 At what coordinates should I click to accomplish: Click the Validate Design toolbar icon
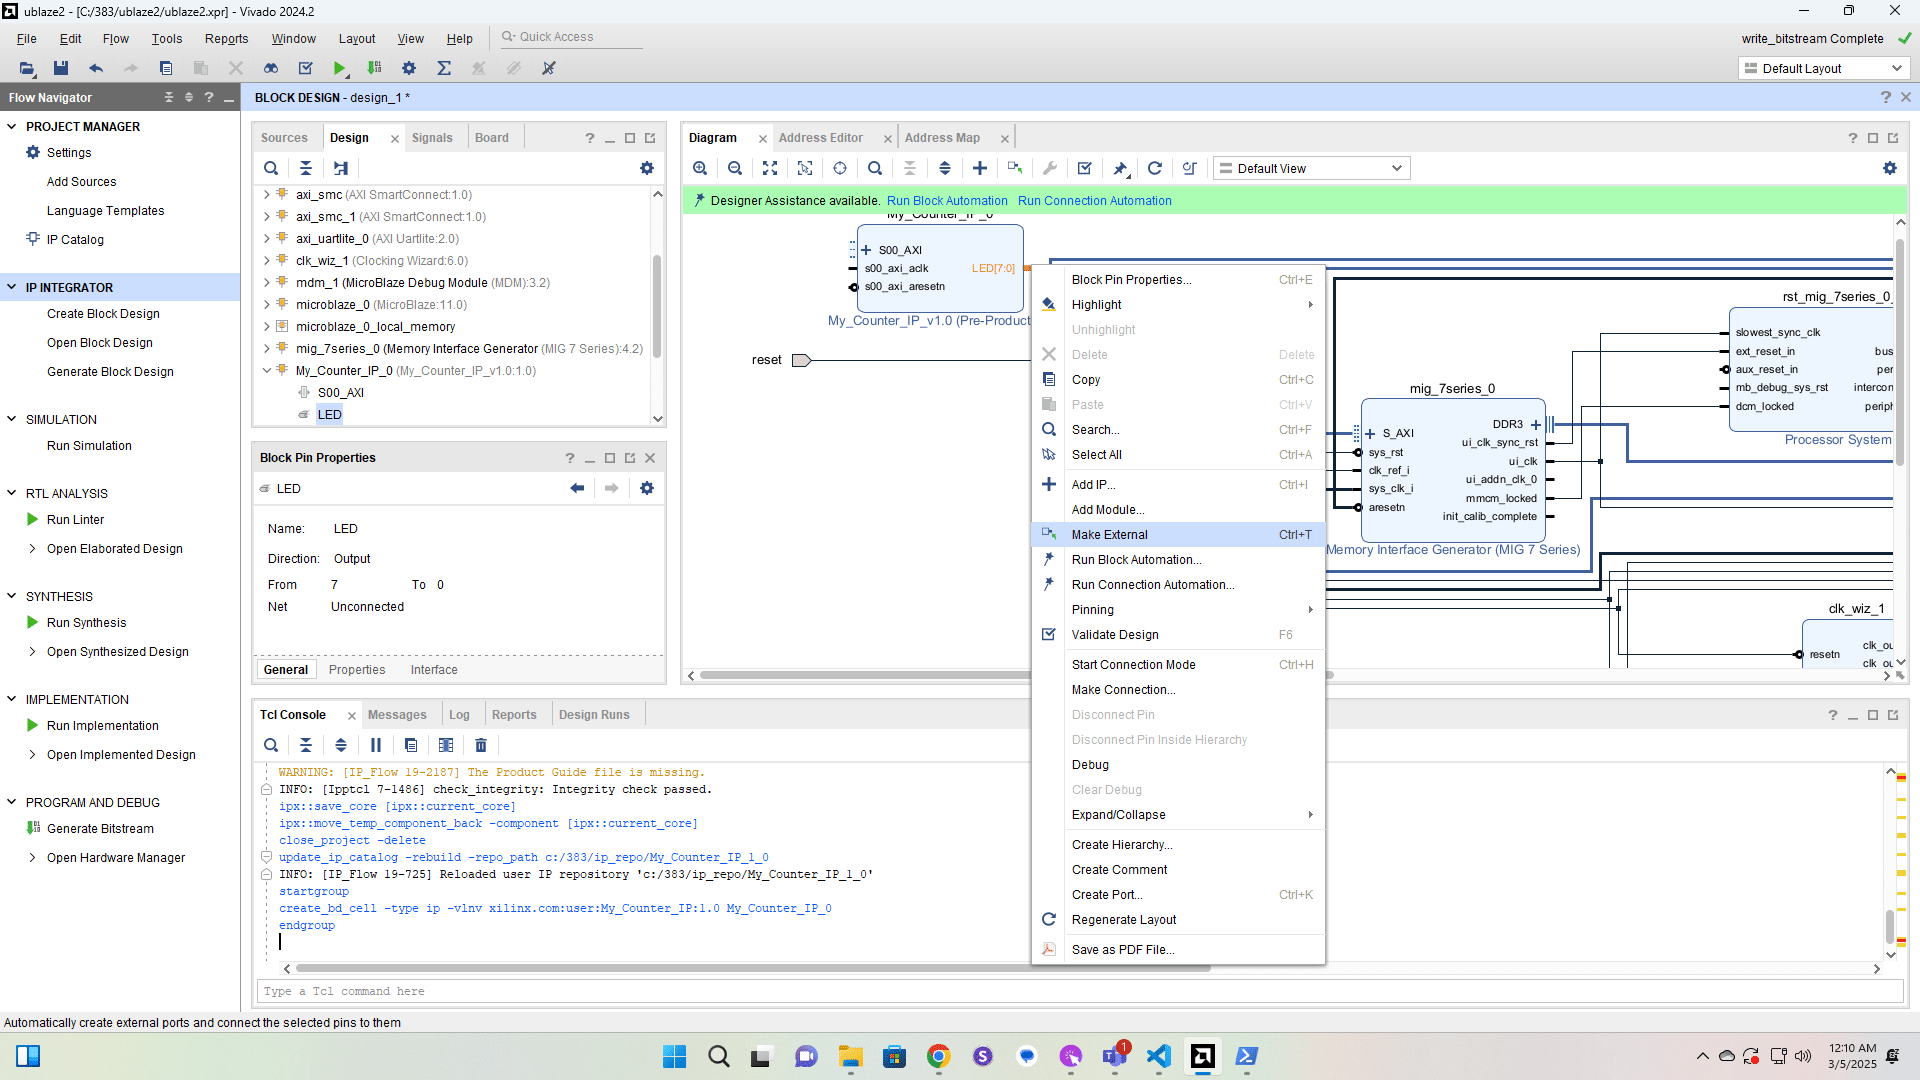tap(1084, 168)
